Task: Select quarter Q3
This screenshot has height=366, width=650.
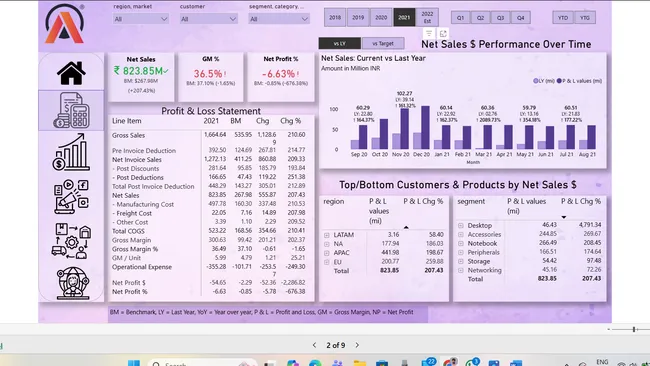Action: (500, 18)
